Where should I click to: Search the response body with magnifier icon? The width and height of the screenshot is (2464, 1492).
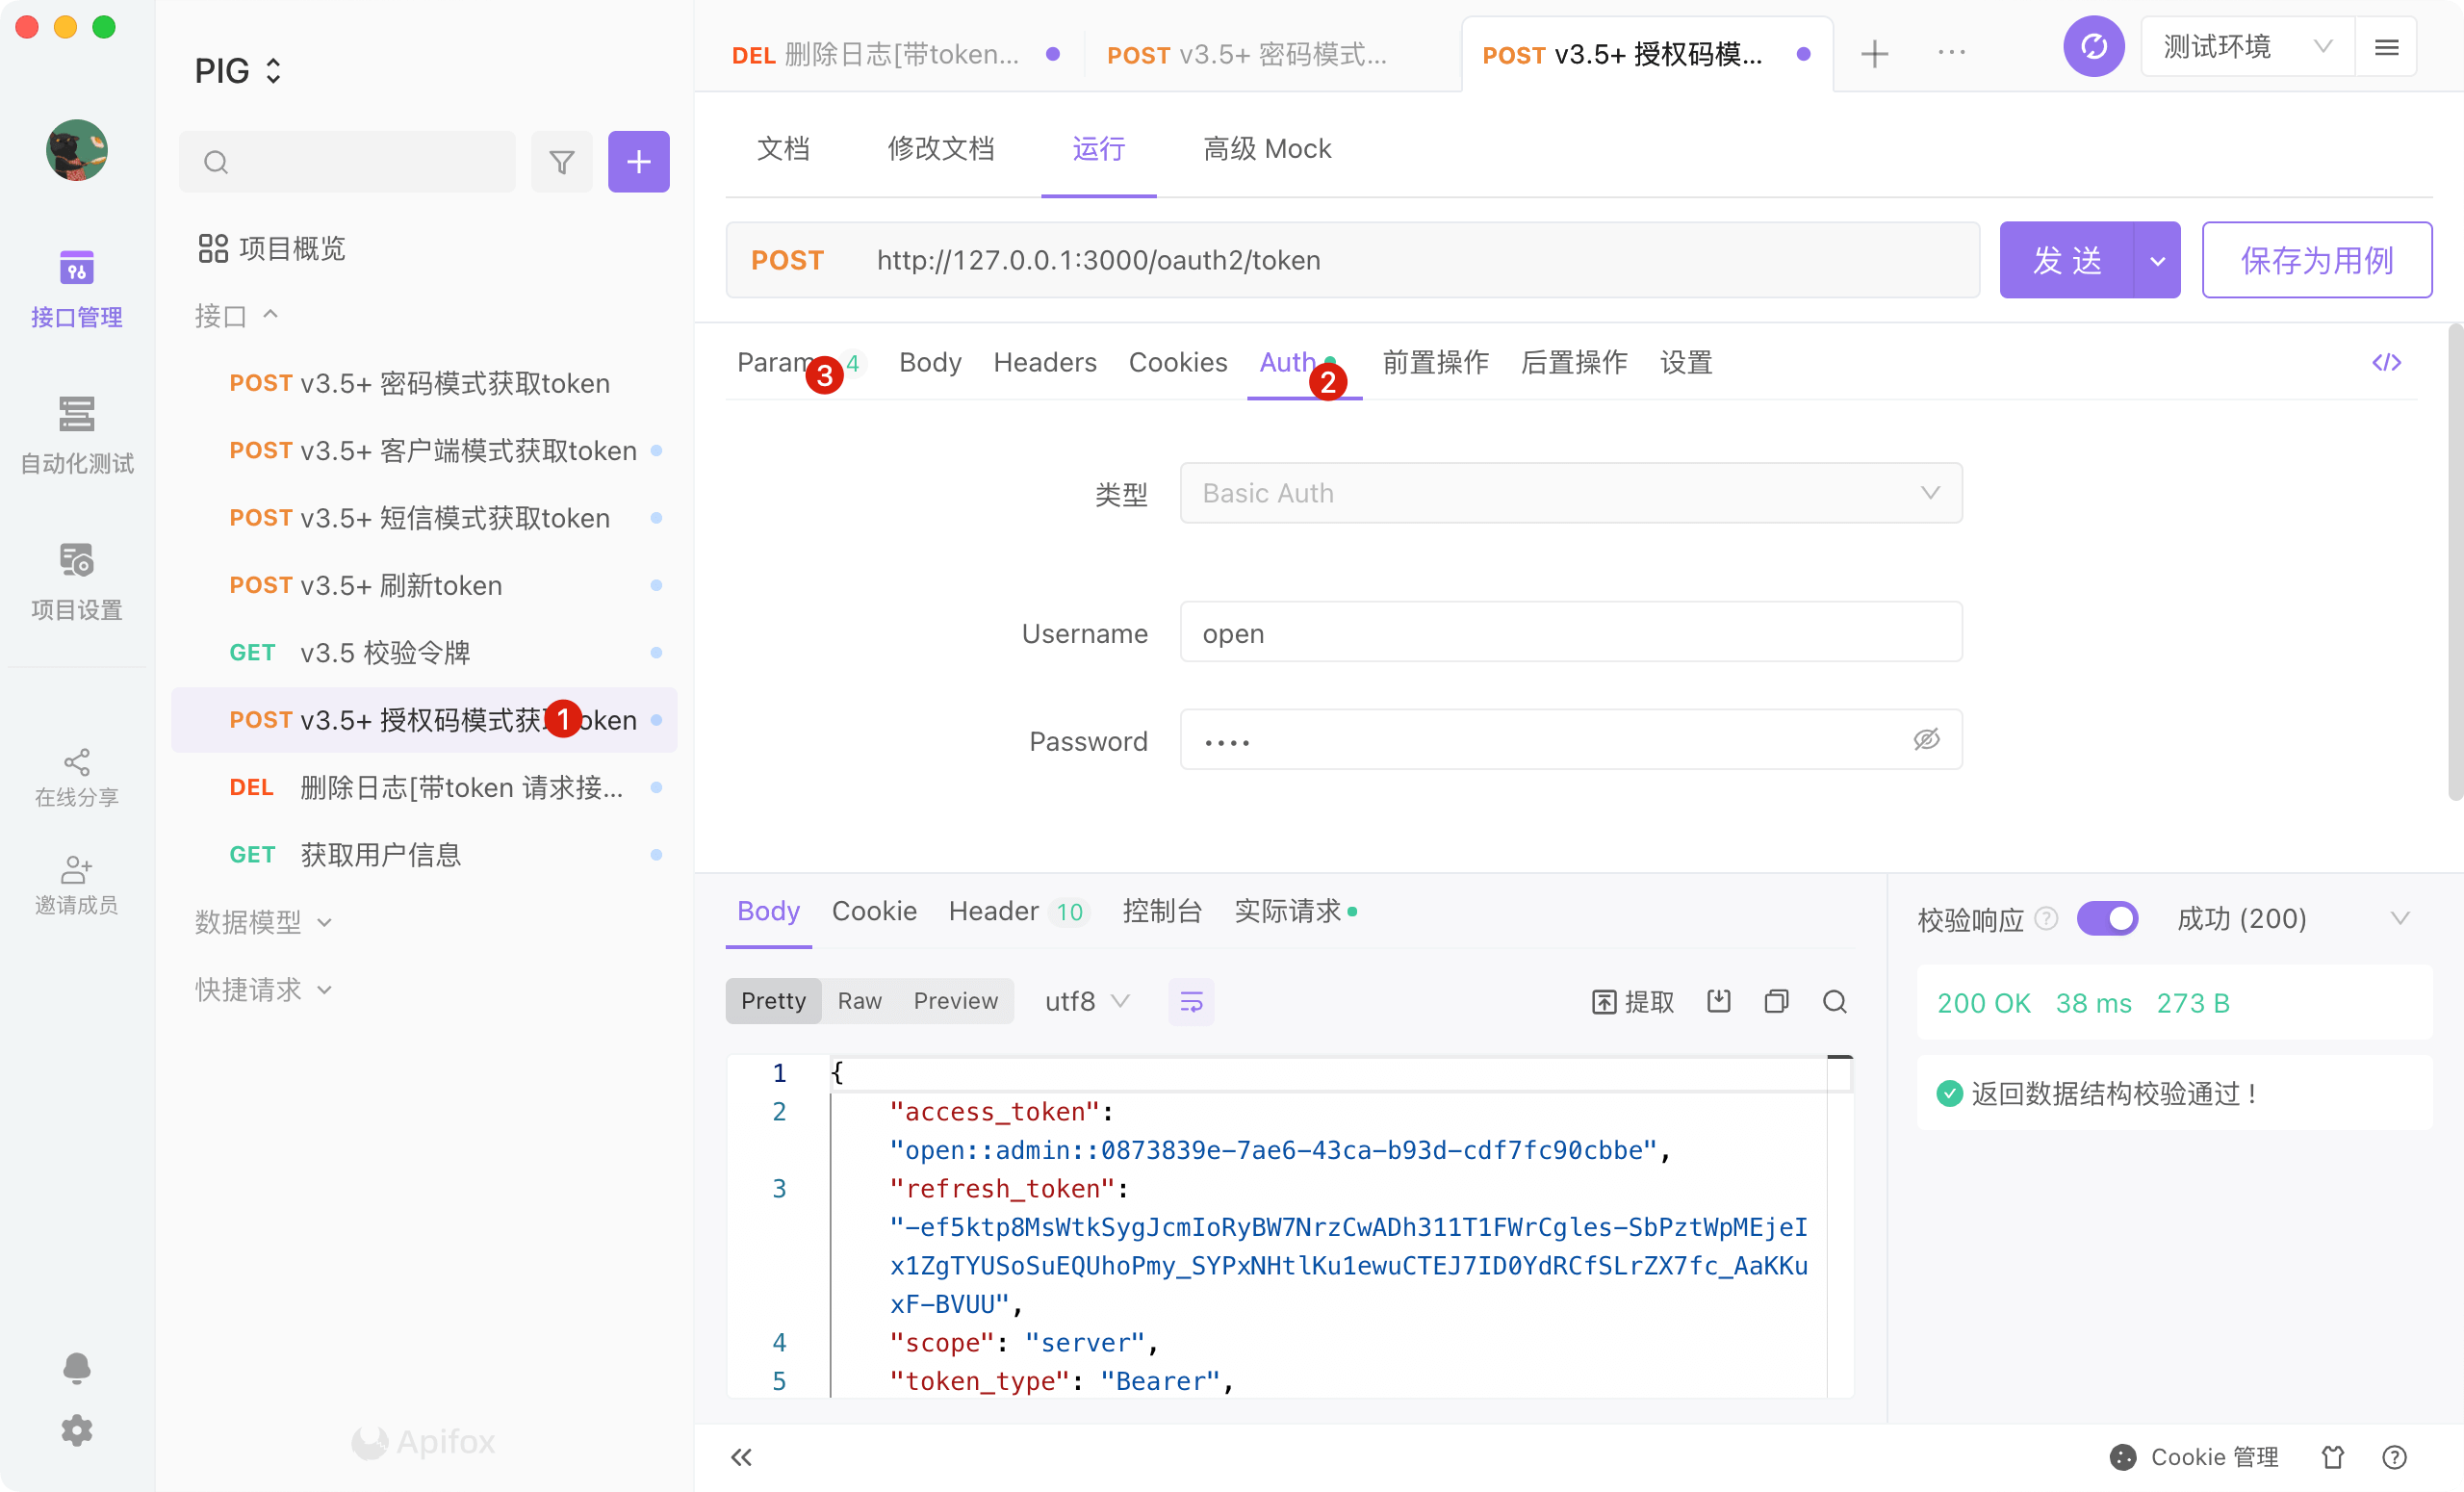coord(1834,1001)
